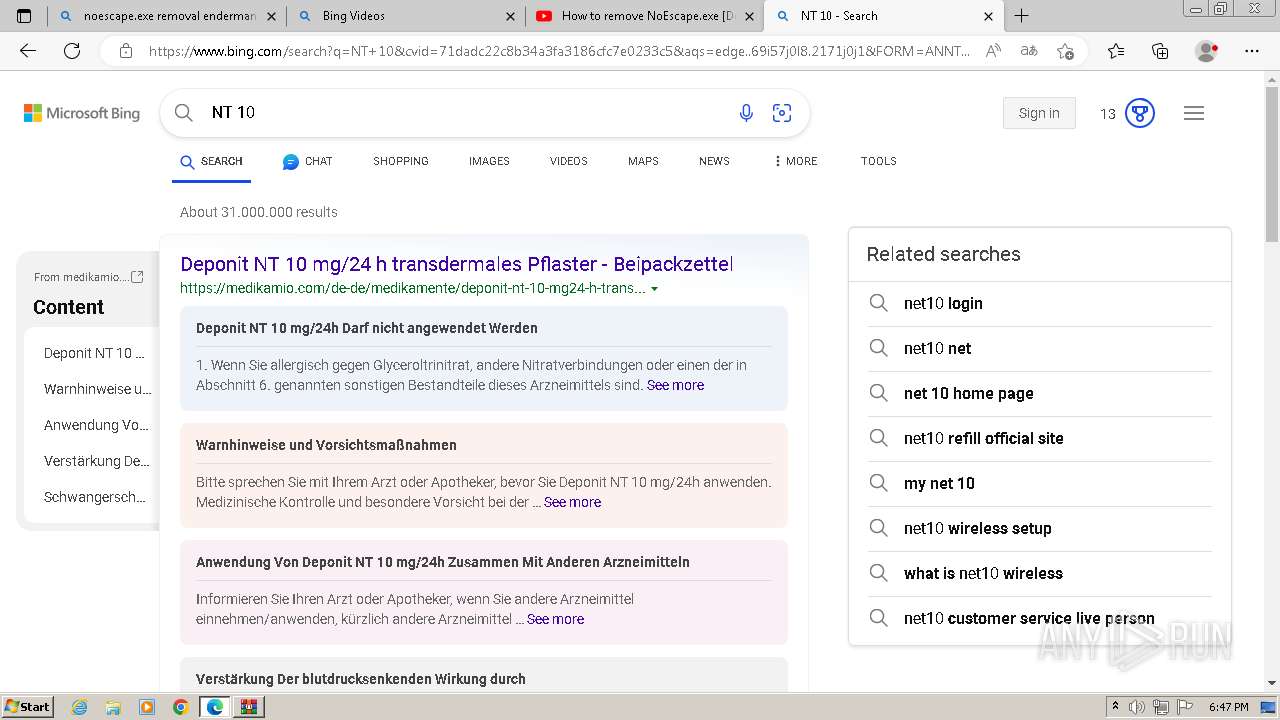The image size is (1280, 720).
Task: Click the volume icon in system tray
Action: 1137,707
